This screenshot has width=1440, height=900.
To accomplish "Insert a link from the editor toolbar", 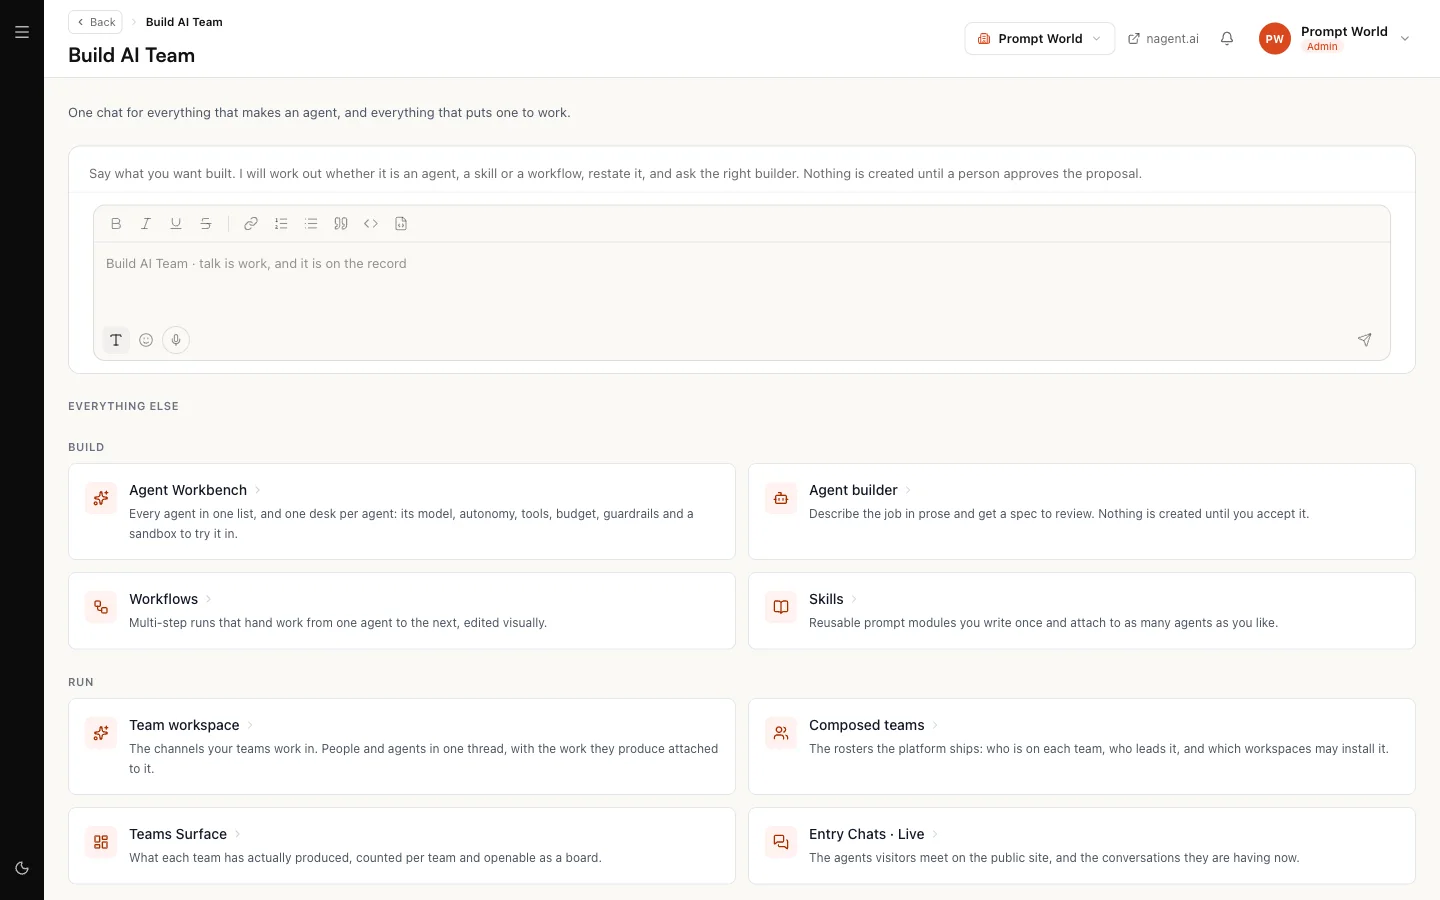I will click(251, 224).
